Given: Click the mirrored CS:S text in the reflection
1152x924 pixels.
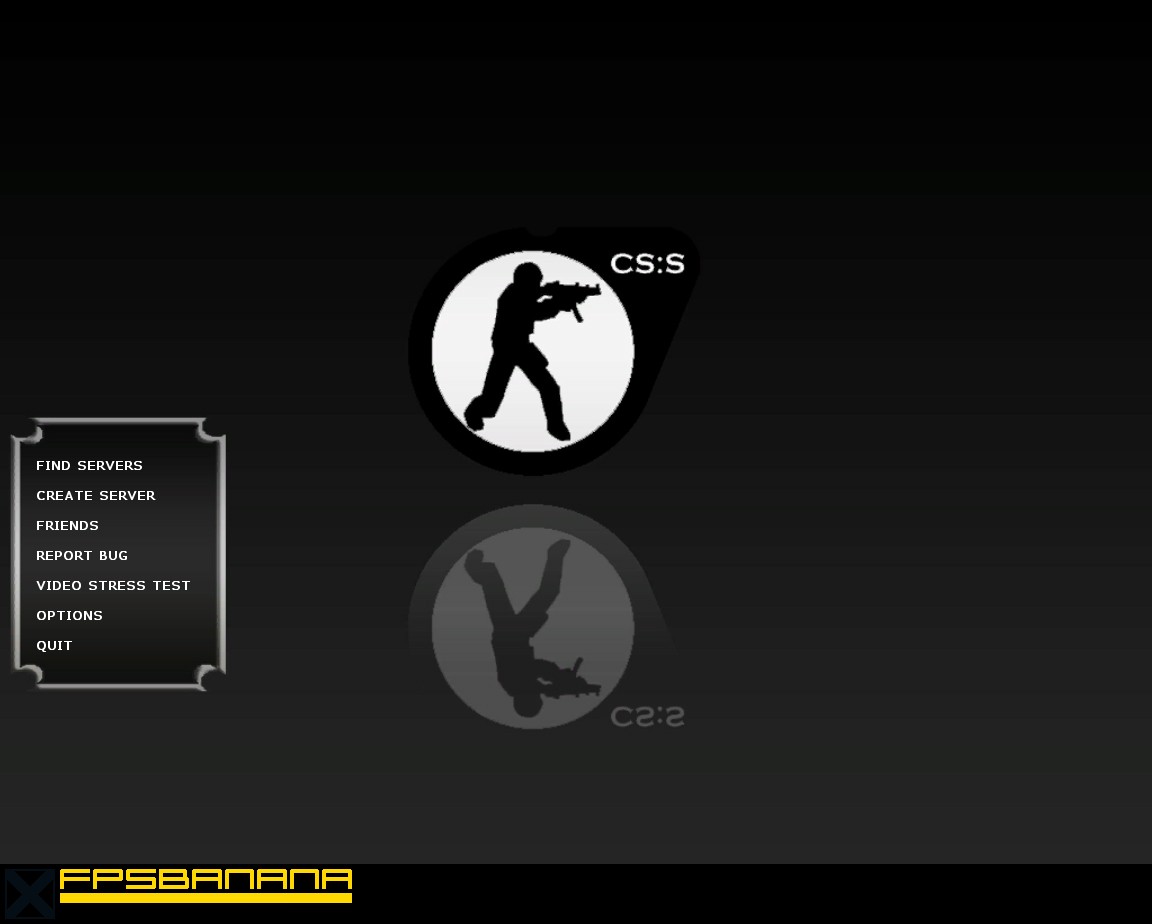Looking at the screenshot, I should (x=646, y=716).
